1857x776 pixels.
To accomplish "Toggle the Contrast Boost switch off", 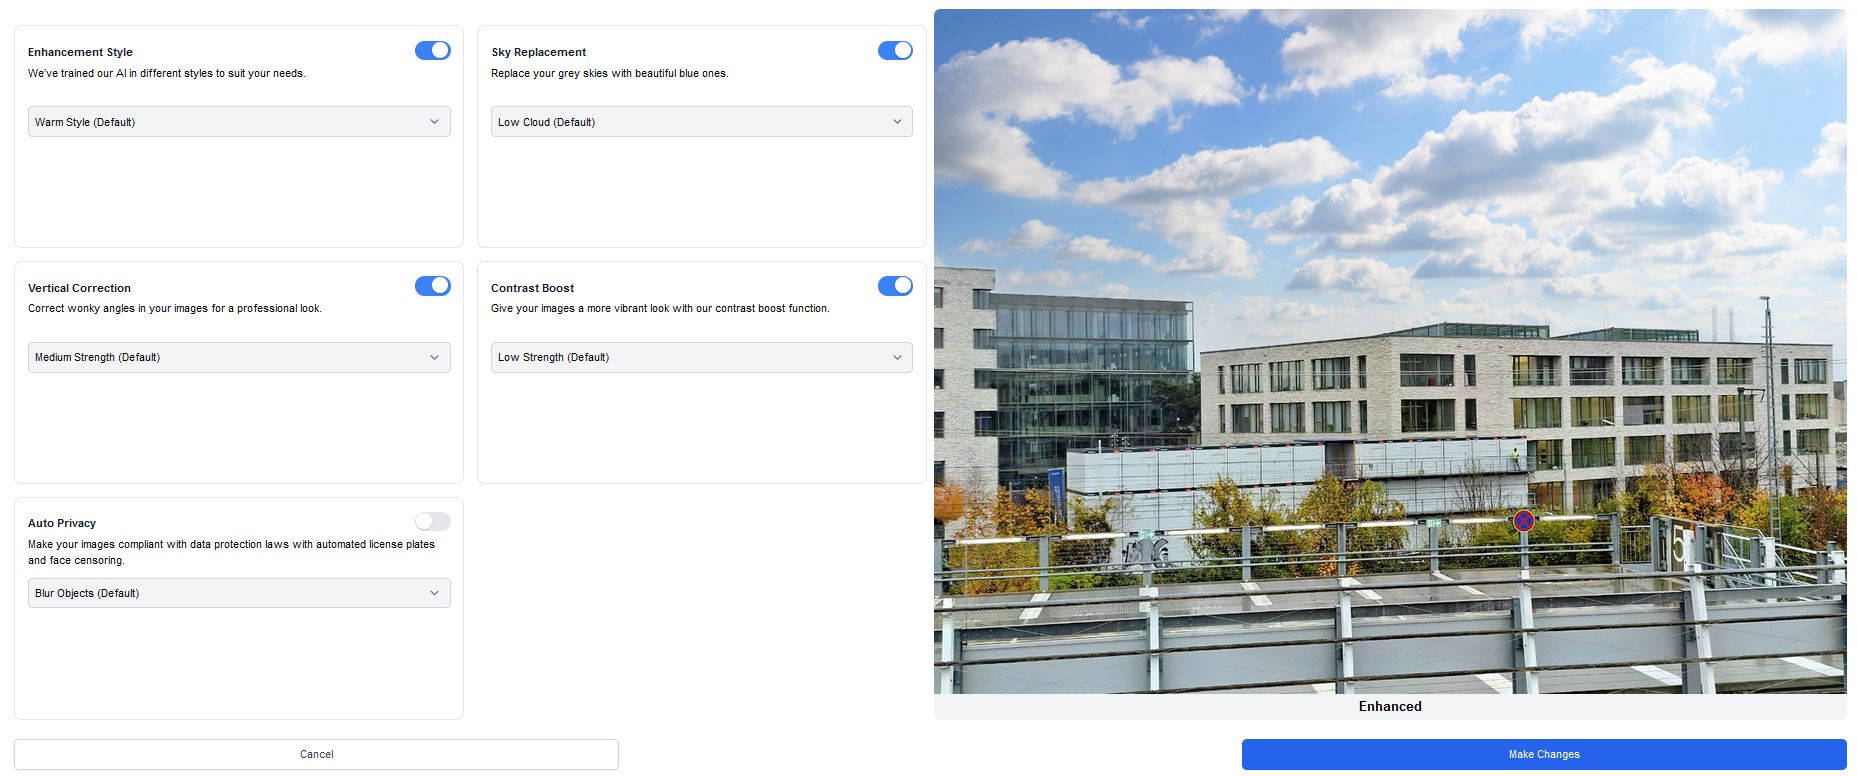I will click(x=895, y=286).
